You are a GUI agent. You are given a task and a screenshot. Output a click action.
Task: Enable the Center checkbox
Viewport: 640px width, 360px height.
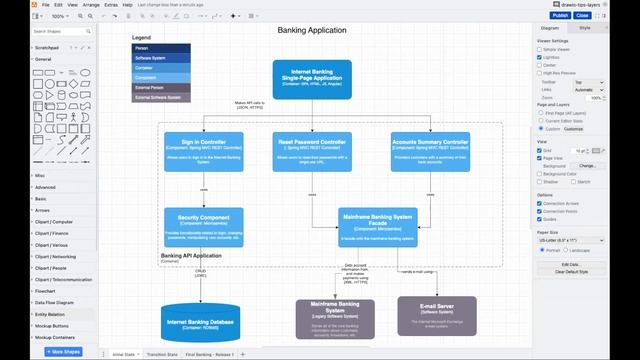point(539,65)
